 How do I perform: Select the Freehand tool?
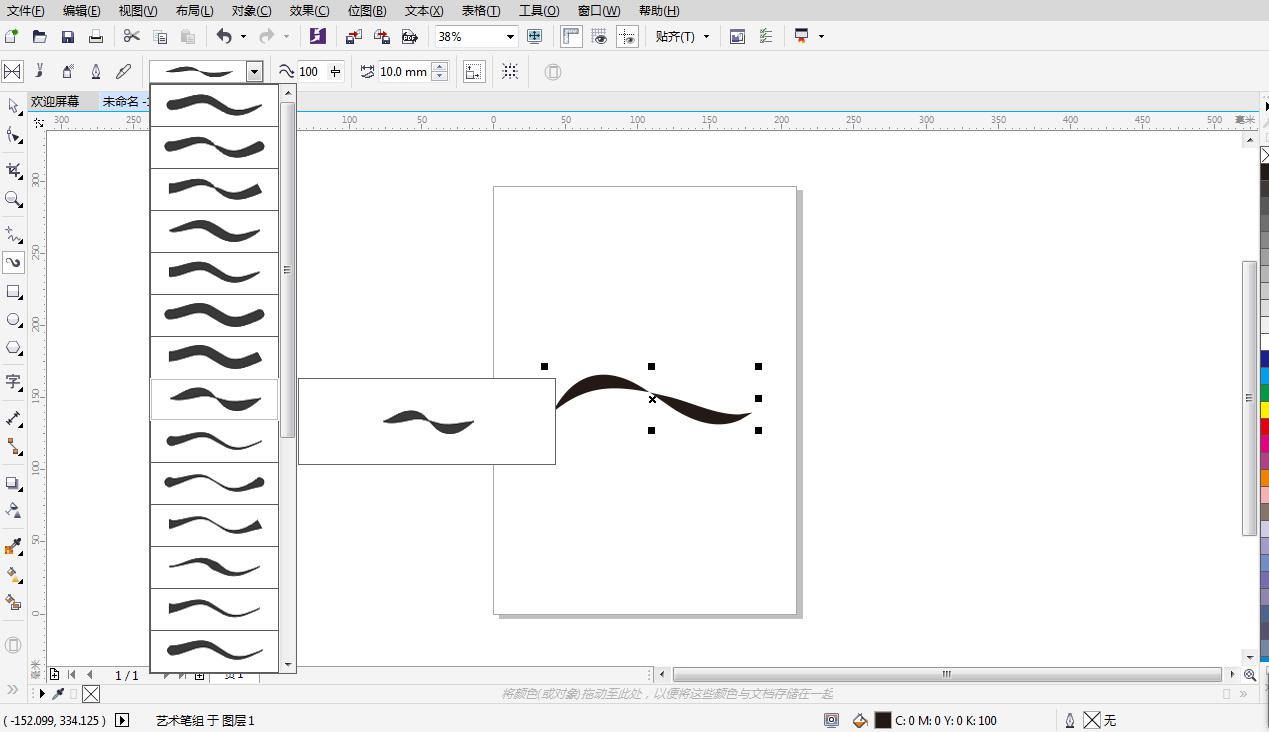(x=13, y=235)
